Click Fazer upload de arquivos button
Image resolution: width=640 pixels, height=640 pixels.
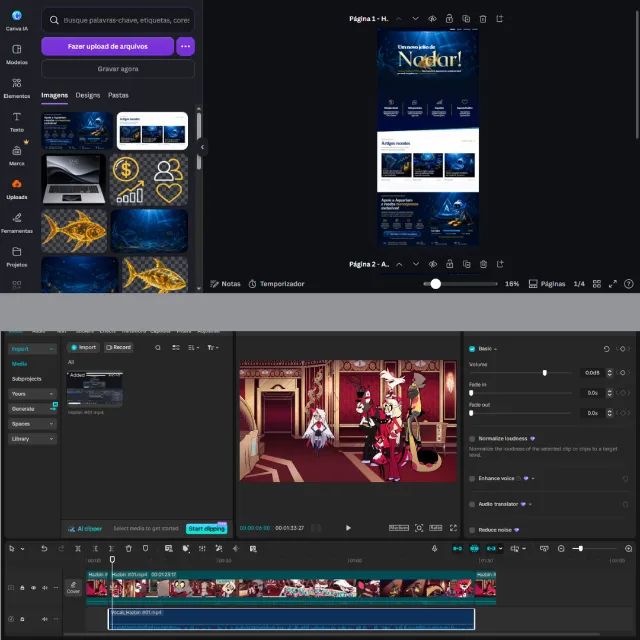tap(108, 47)
